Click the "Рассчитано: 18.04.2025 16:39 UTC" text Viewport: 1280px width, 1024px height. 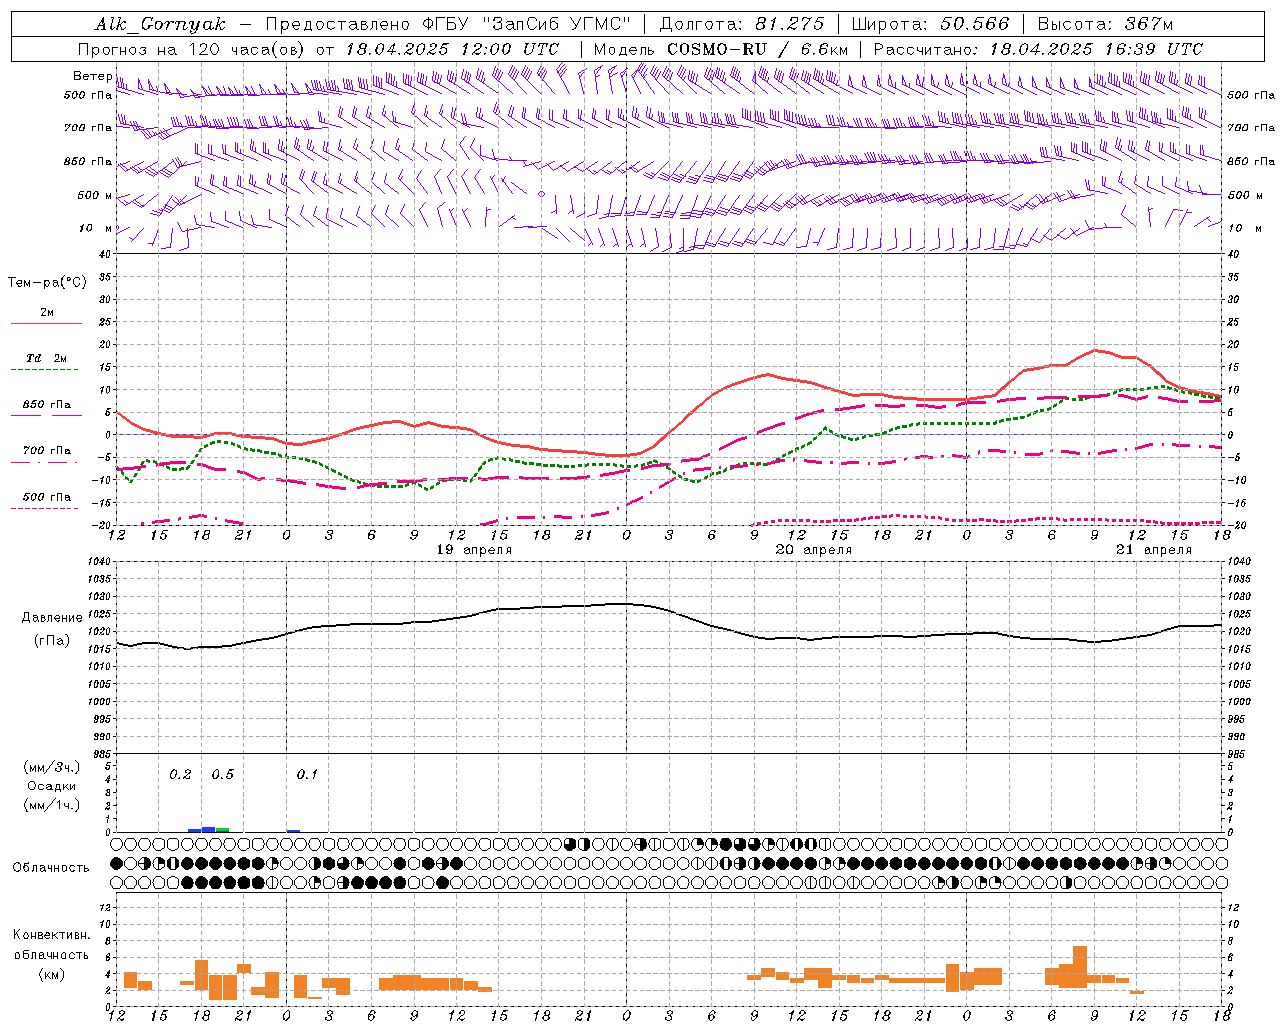1038,49
